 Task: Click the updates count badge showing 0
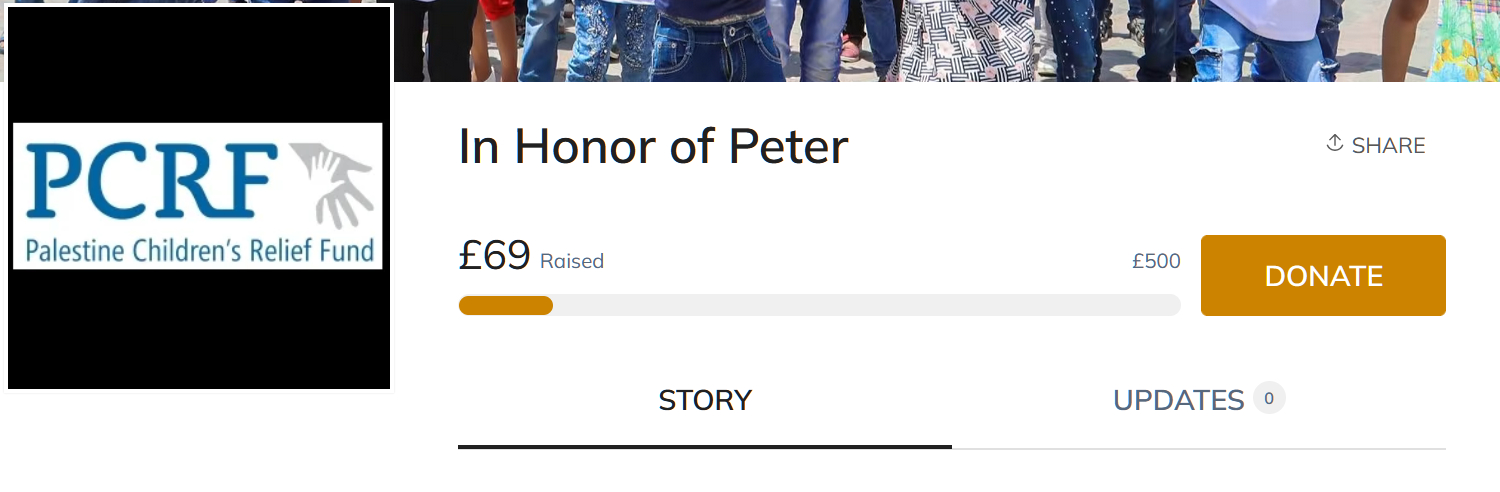[1269, 398]
